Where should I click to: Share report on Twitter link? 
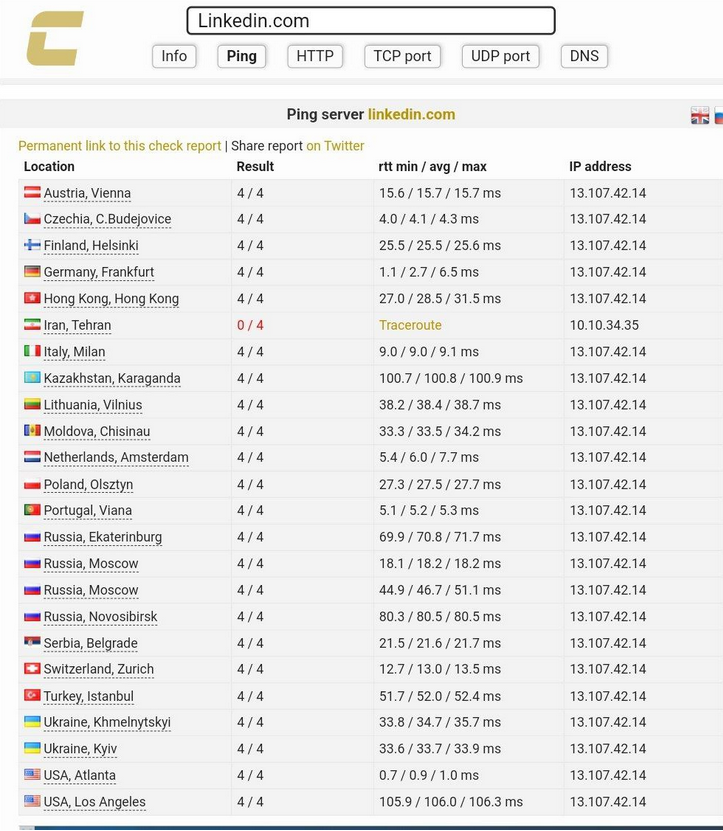335,146
